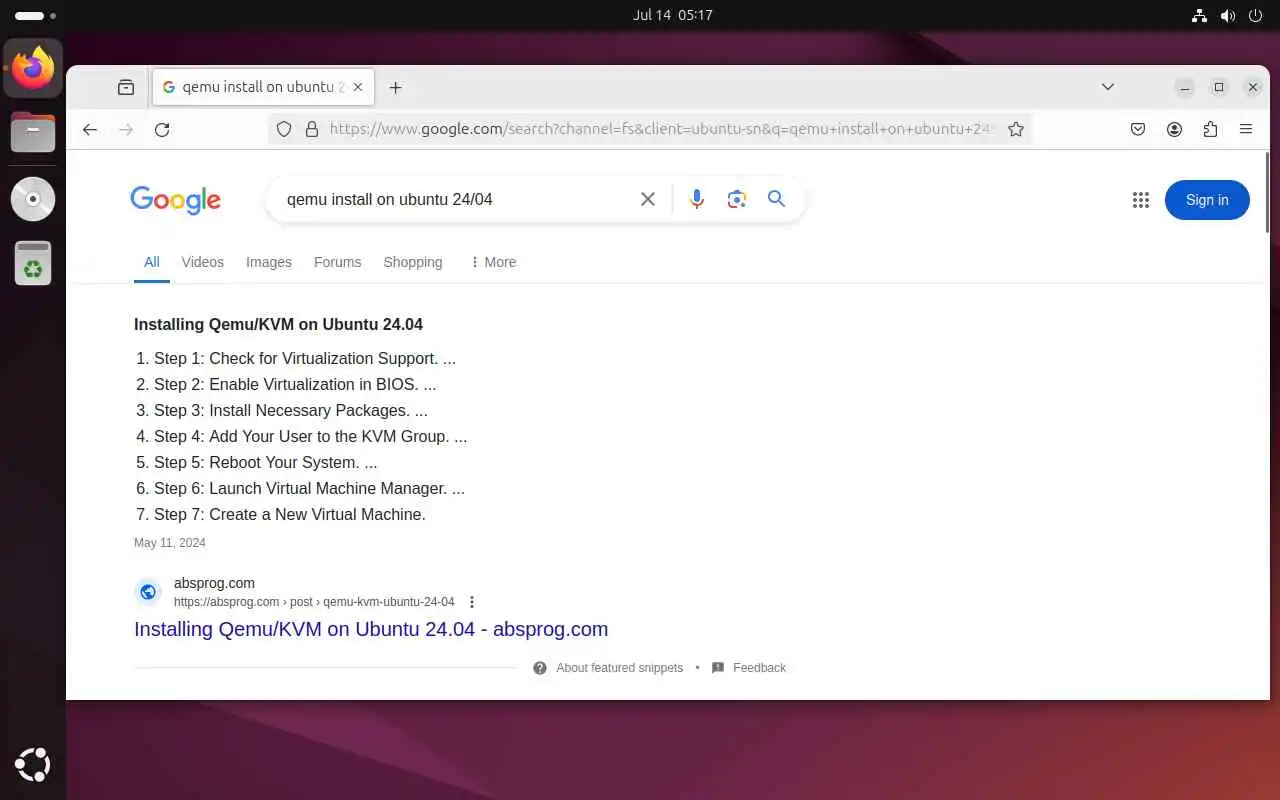Click the Firefox forward arrow
1280x800 pixels.
pos(126,129)
